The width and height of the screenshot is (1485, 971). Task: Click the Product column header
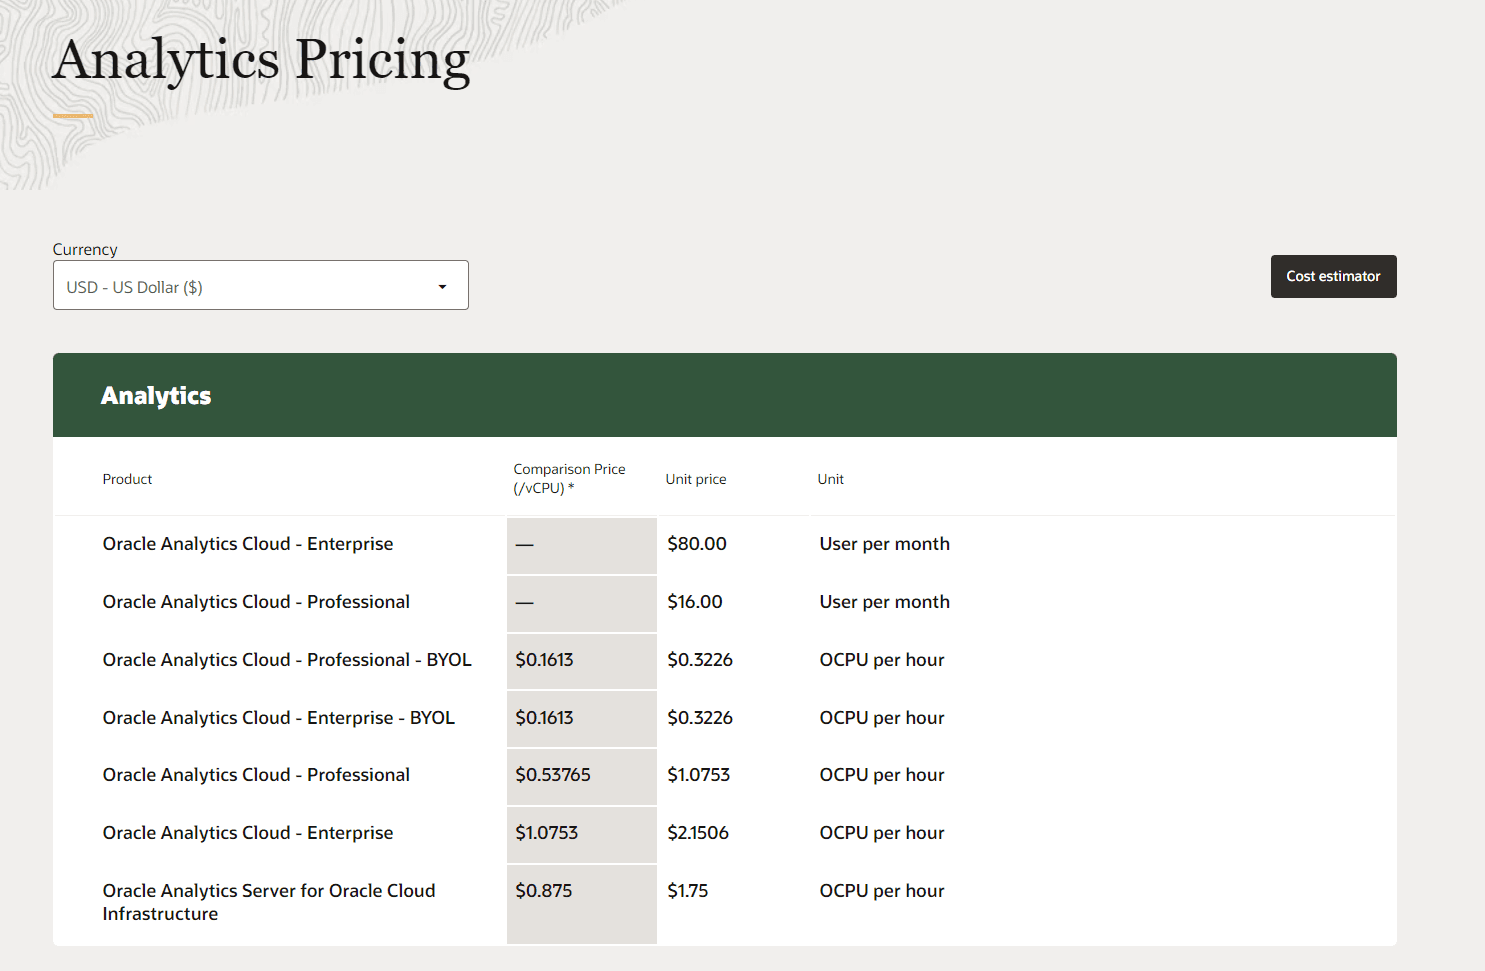coord(127,479)
